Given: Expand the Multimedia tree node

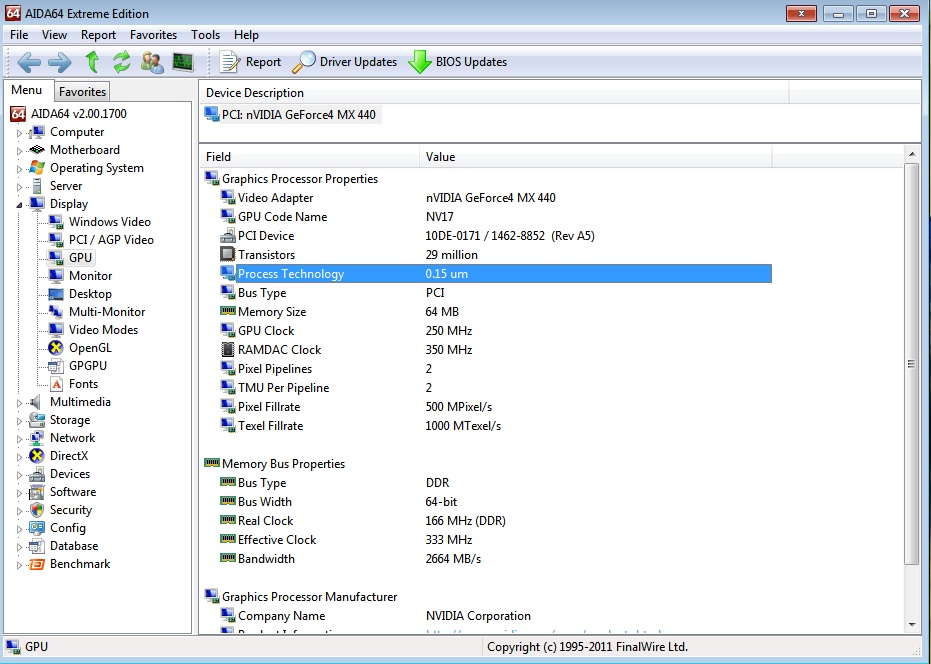Looking at the screenshot, I should pyautogui.click(x=19, y=403).
